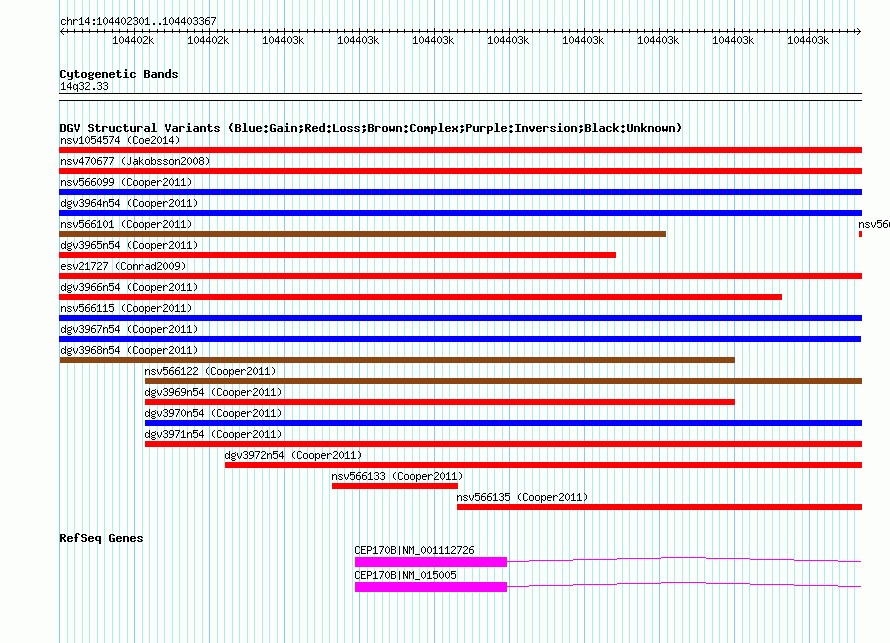Click the chr14:104402301..104403367 coordinate text

pos(138,21)
